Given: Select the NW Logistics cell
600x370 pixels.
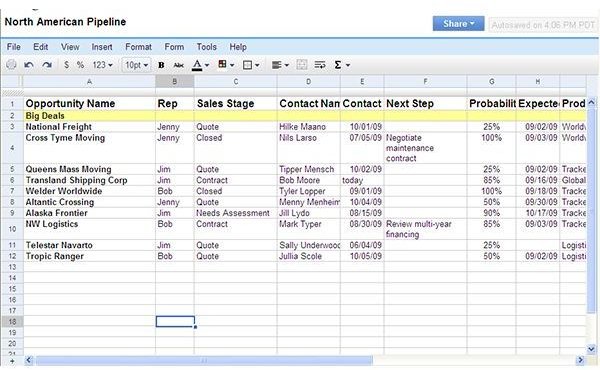Looking at the screenshot, I should (x=89, y=229).
